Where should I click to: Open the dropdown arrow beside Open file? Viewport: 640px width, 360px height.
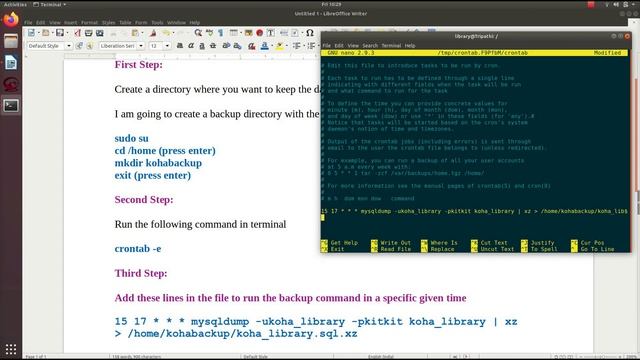[x=53, y=33]
